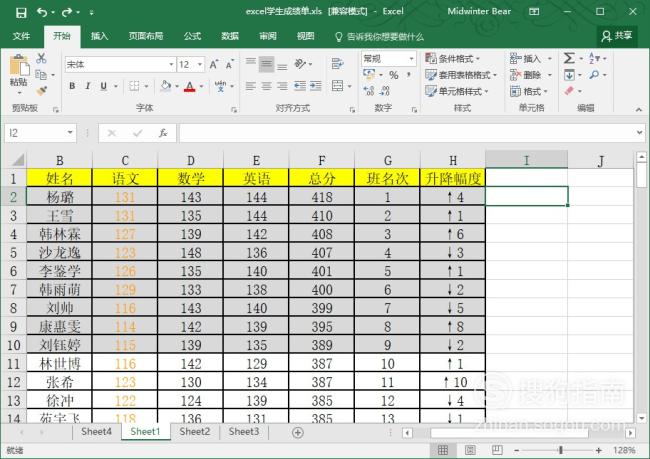Viewport: 650px width, 459px height.
Task: Switch to the 数据 Data tab
Action: click(230, 36)
